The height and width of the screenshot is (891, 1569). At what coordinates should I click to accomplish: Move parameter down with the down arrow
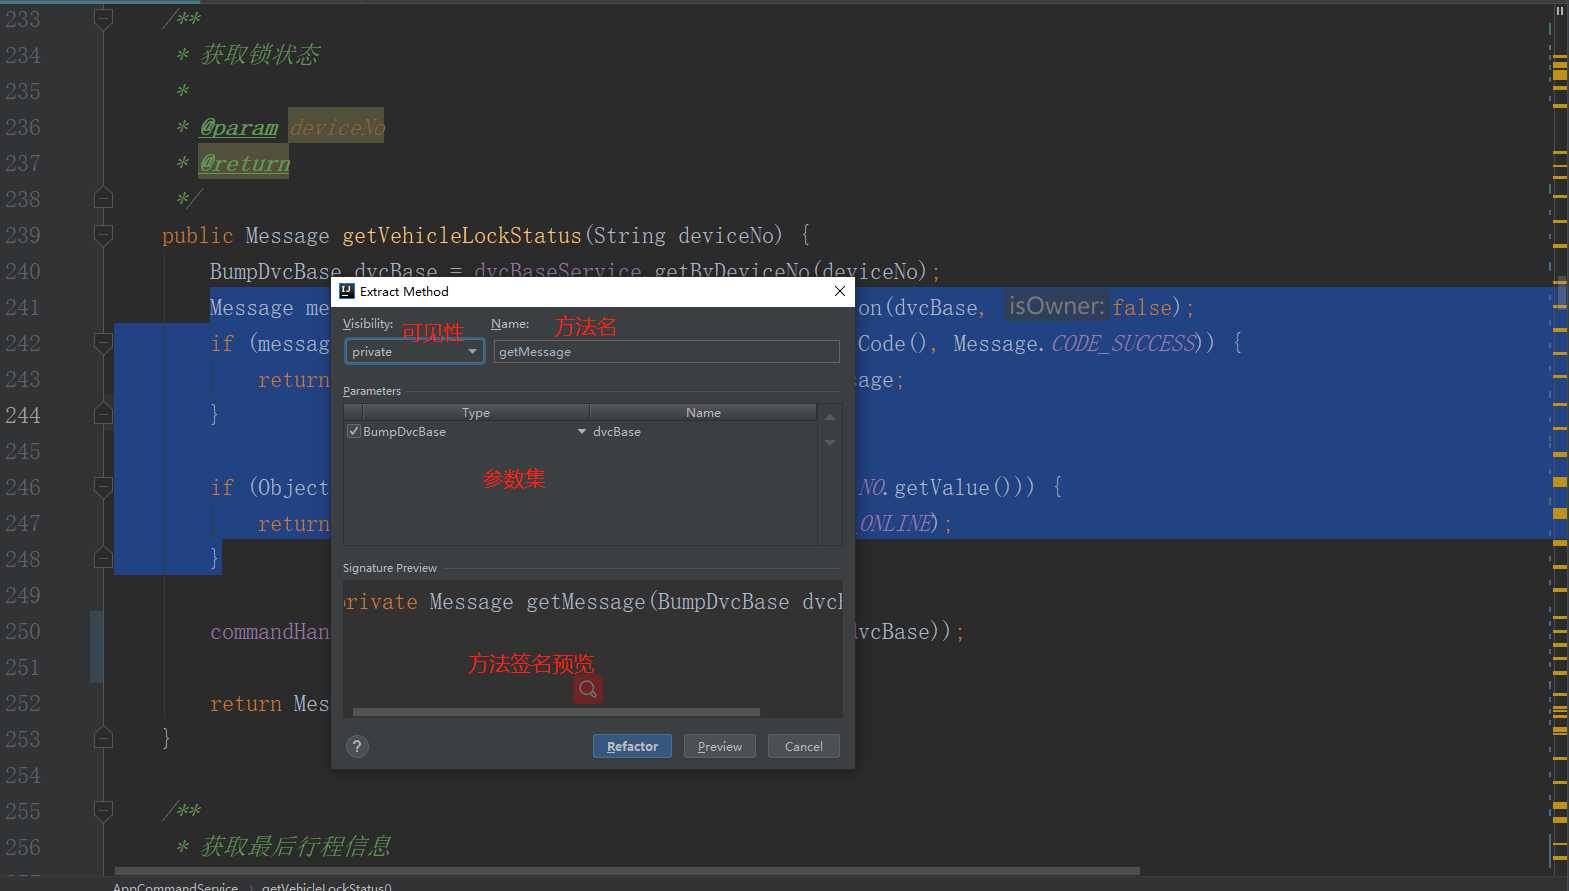tap(830, 442)
